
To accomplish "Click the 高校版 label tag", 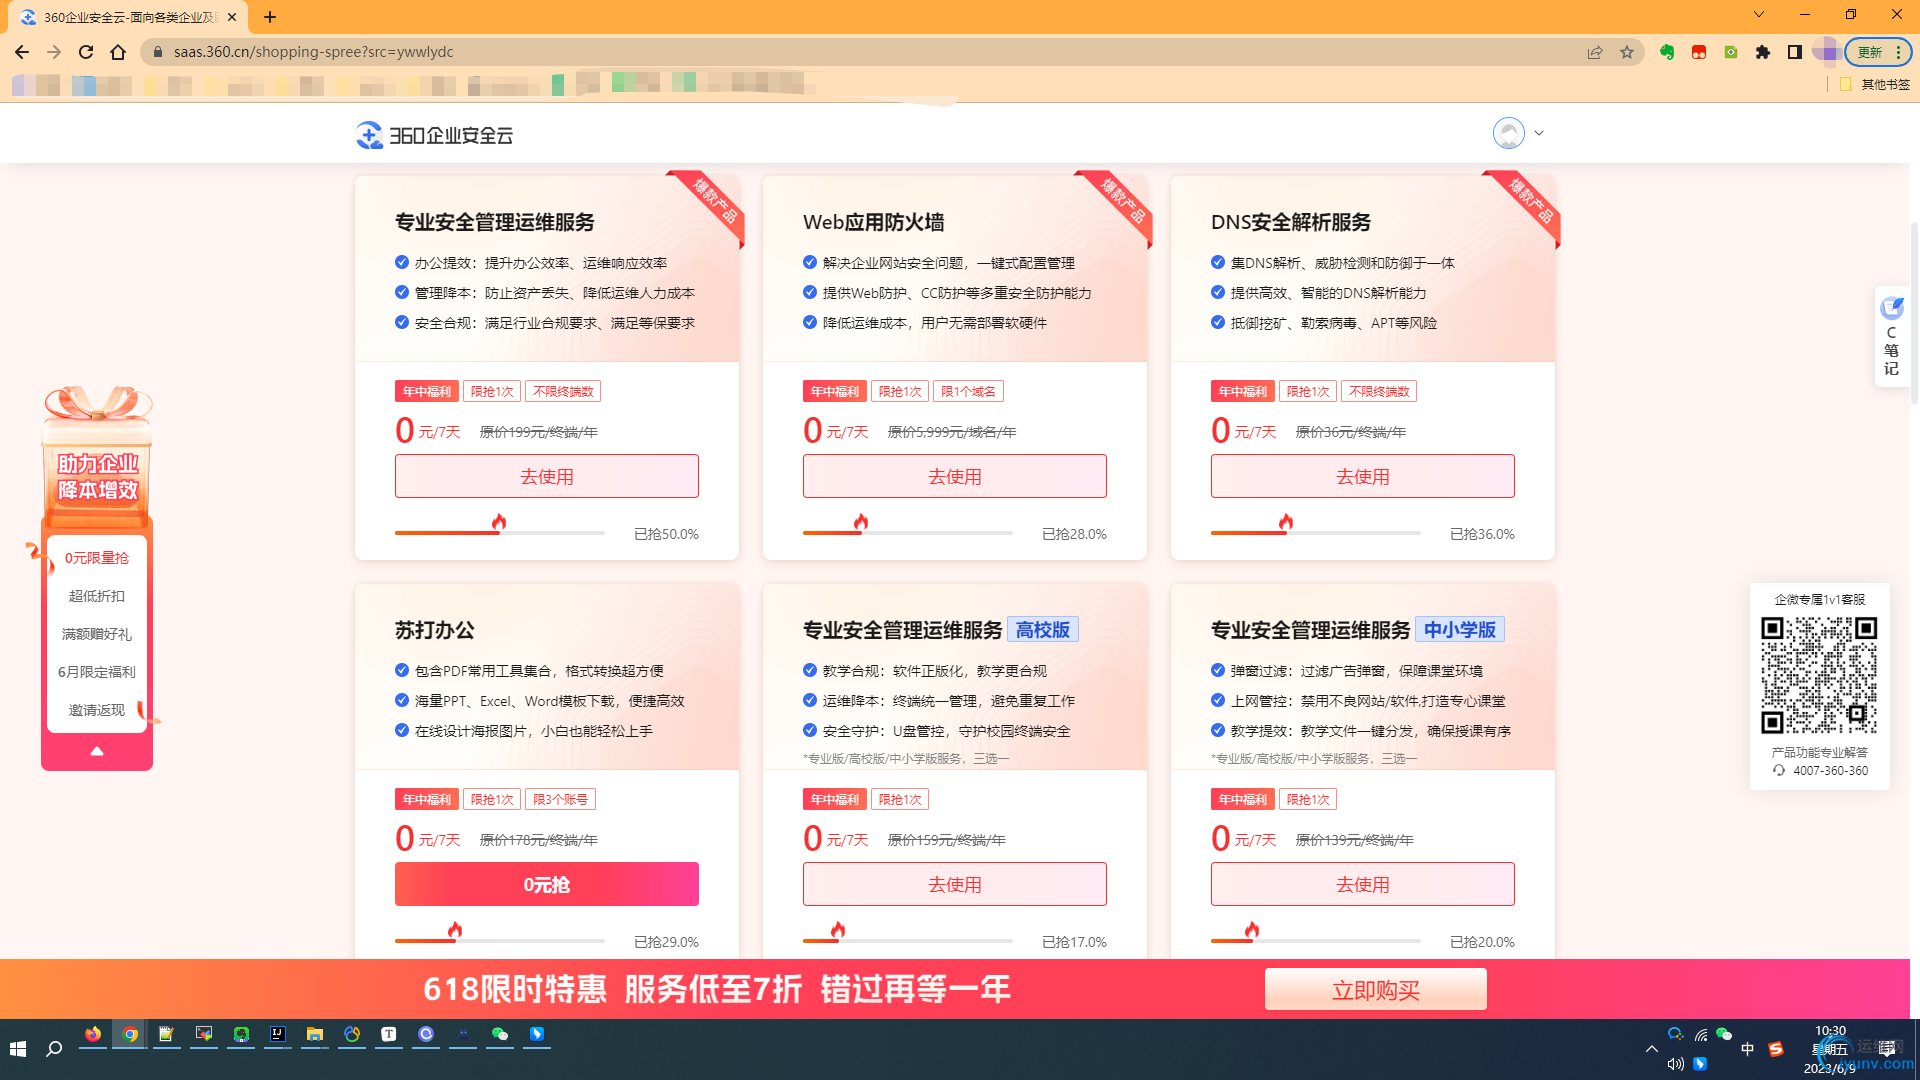I will pos(1043,630).
